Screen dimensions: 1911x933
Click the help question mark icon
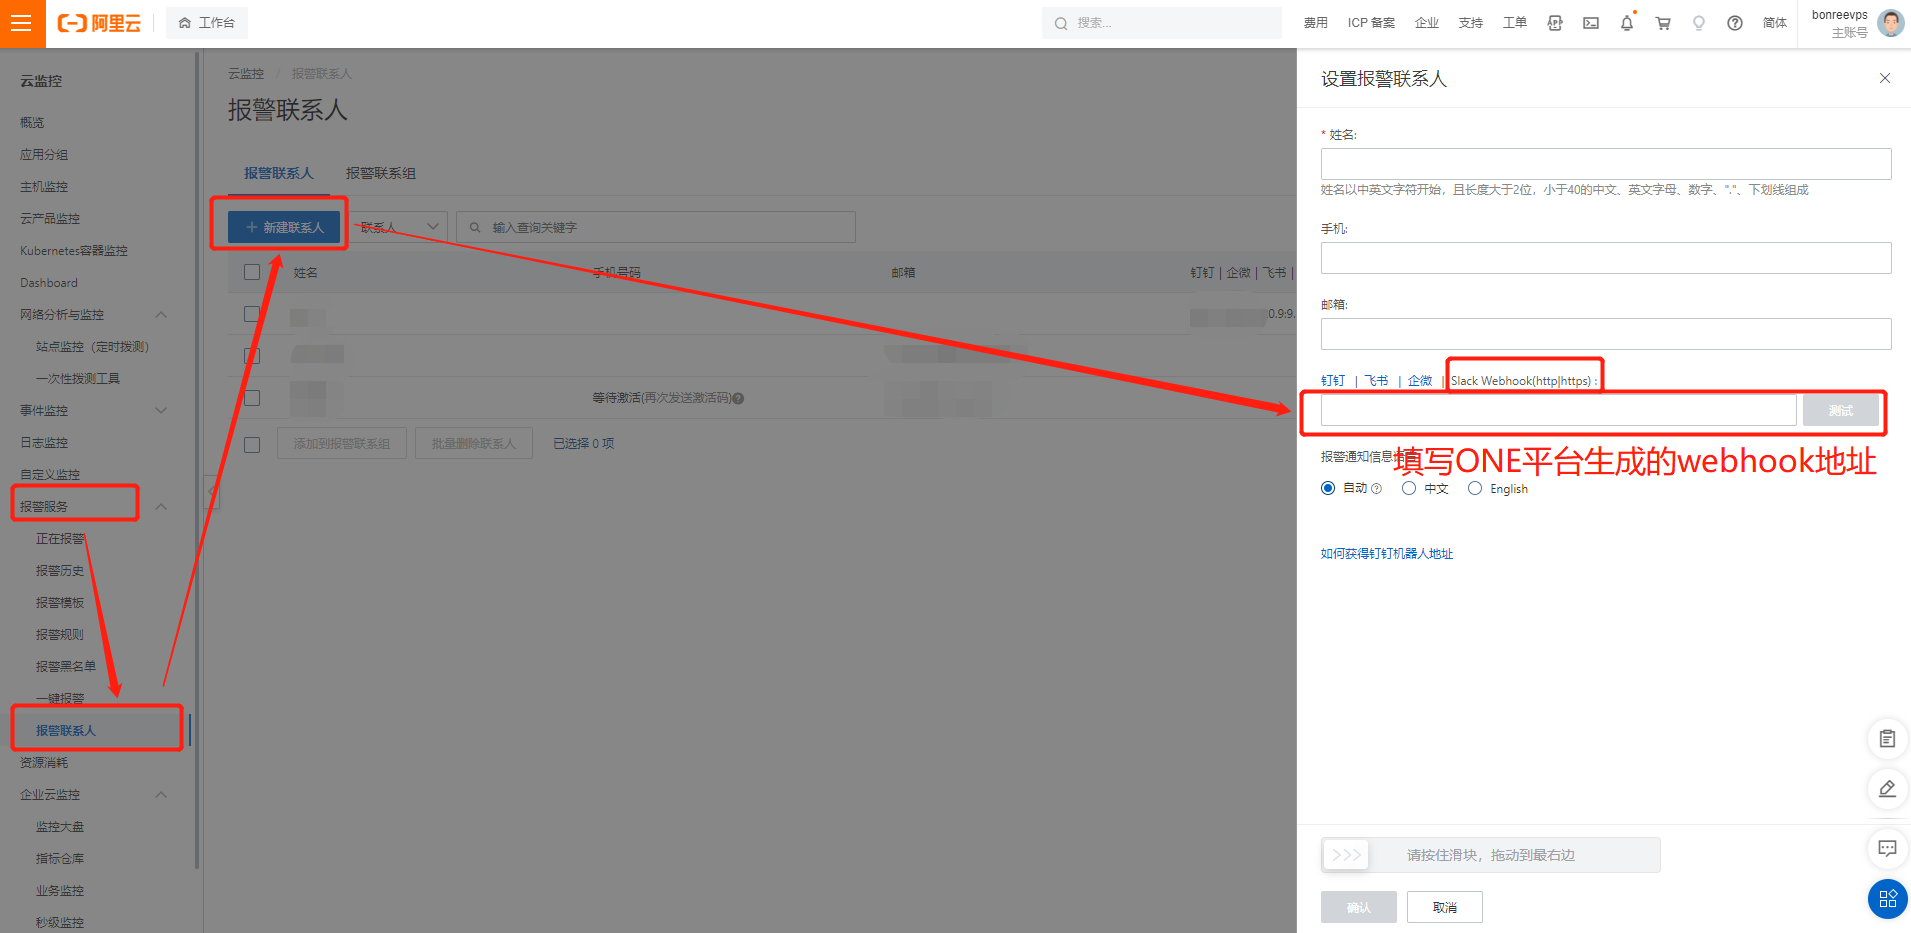(x=1734, y=23)
